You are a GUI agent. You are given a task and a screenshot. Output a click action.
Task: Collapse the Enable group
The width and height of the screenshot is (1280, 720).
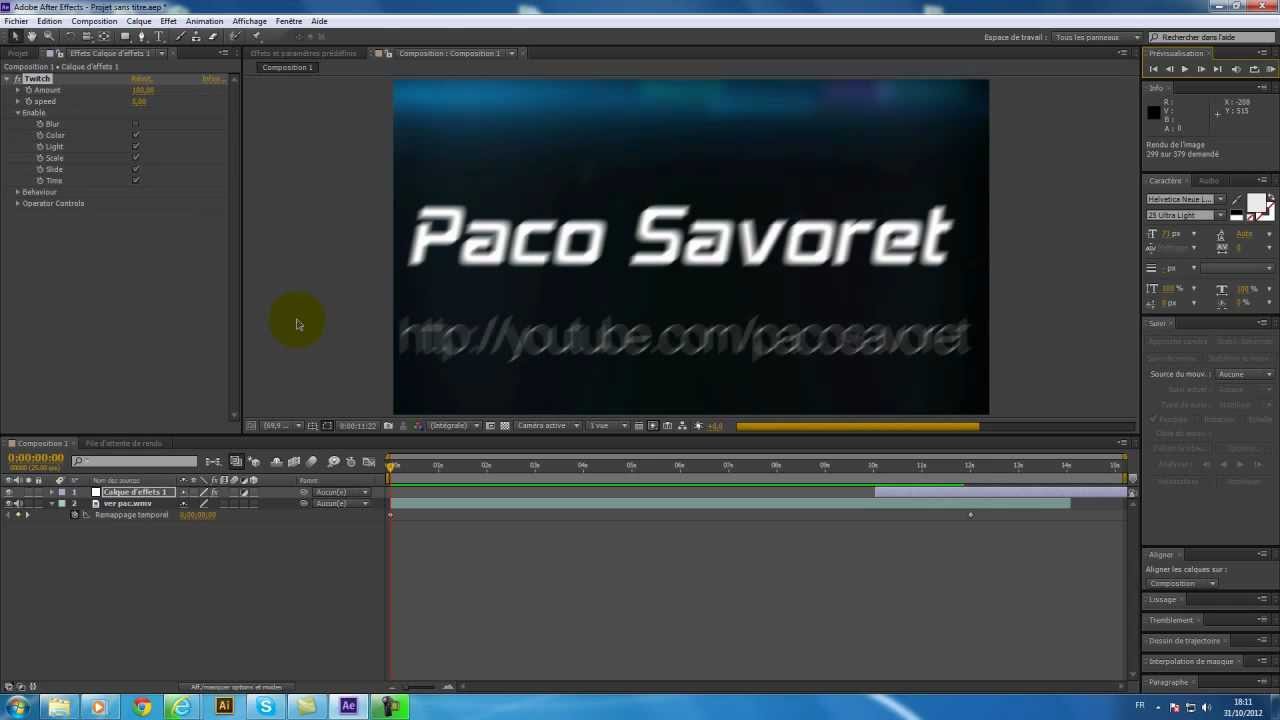coord(18,113)
